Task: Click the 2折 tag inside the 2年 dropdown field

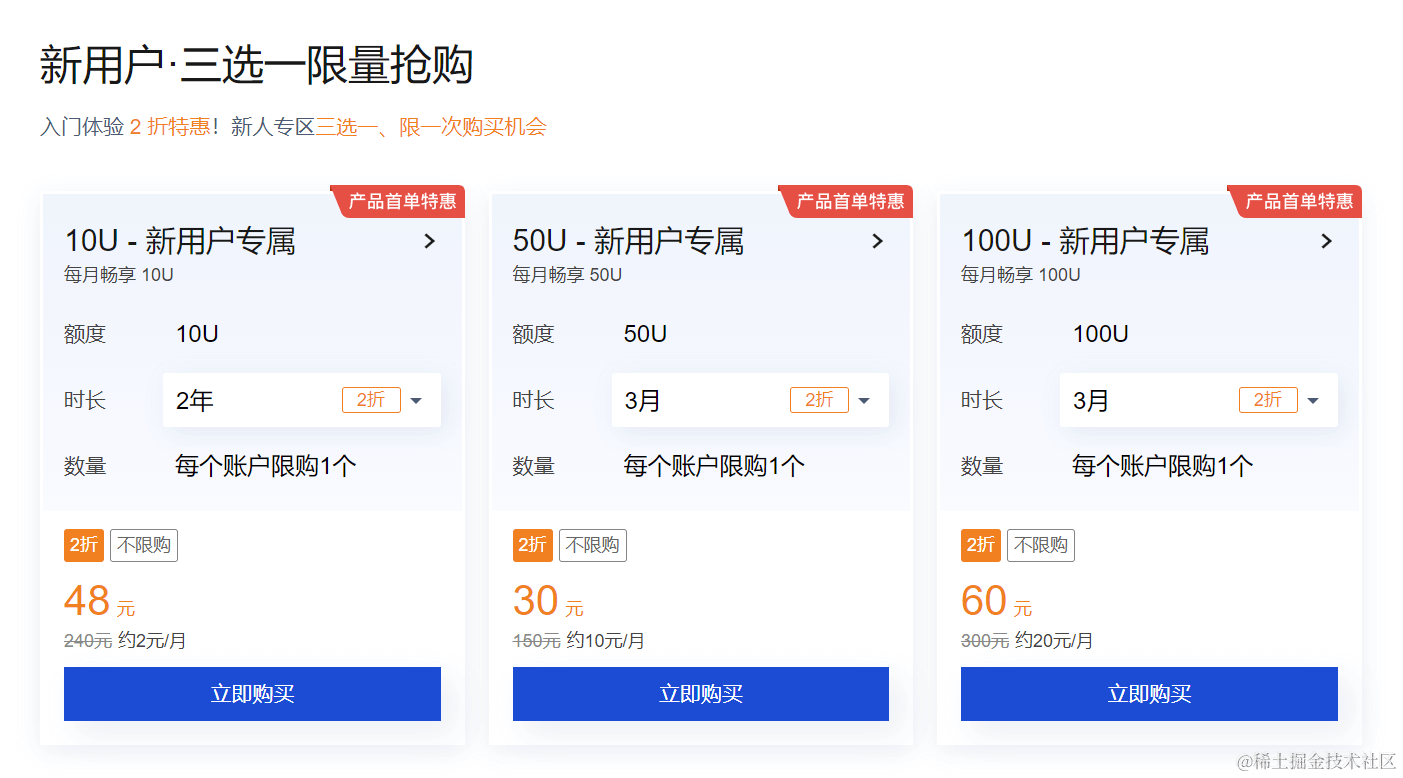Action: (x=371, y=399)
